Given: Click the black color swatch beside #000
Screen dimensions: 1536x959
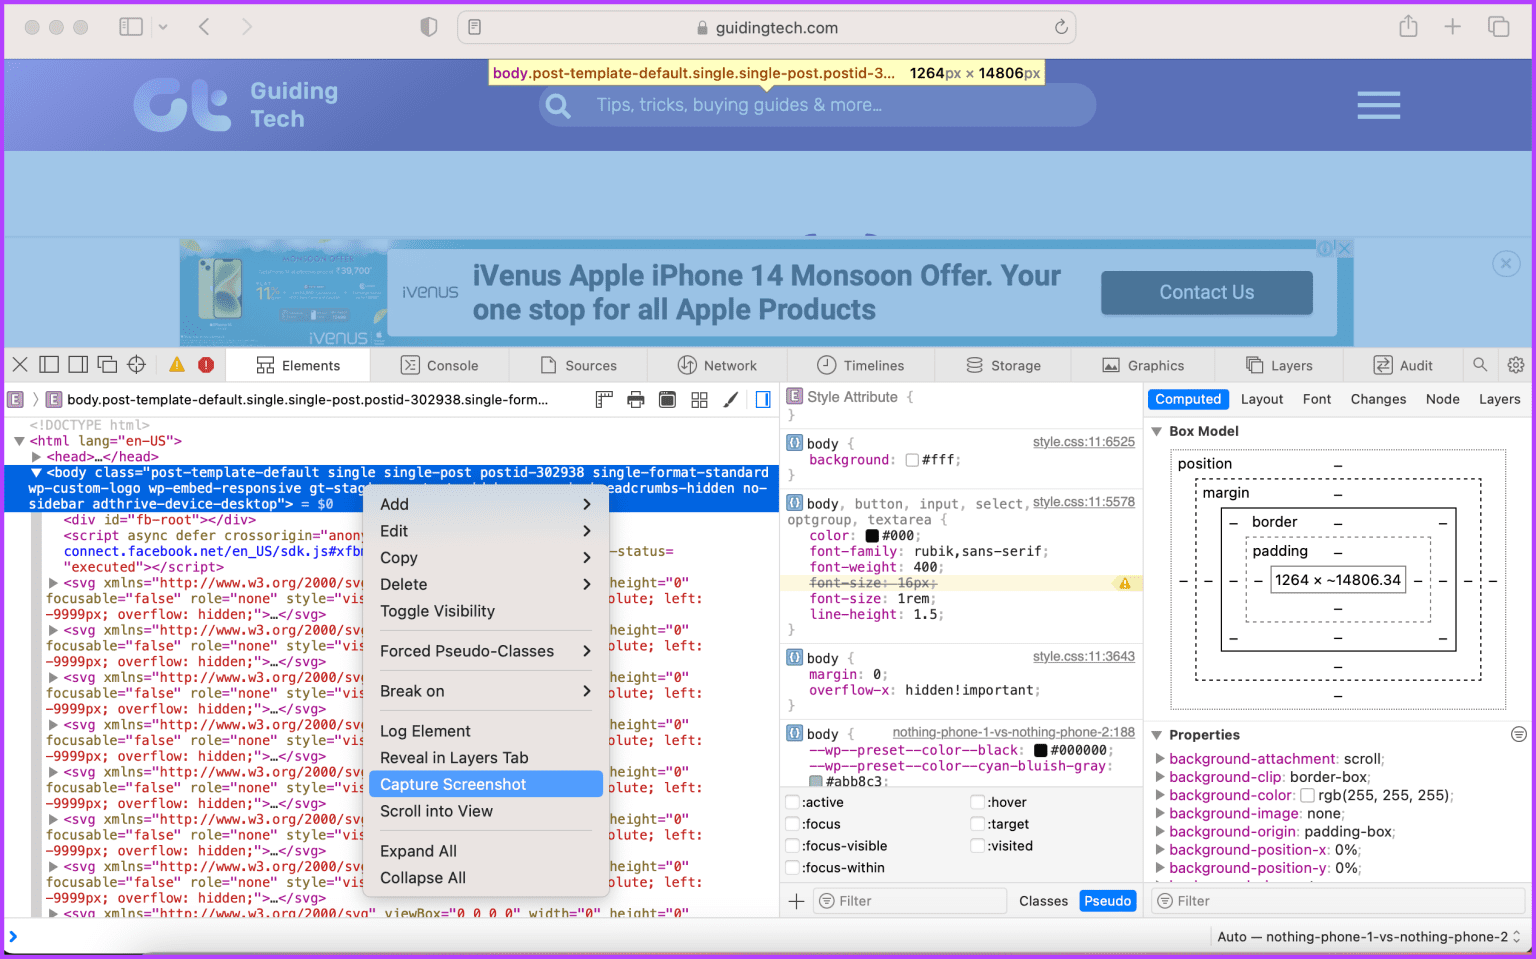Looking at the screenshot, I should (872, 536).
